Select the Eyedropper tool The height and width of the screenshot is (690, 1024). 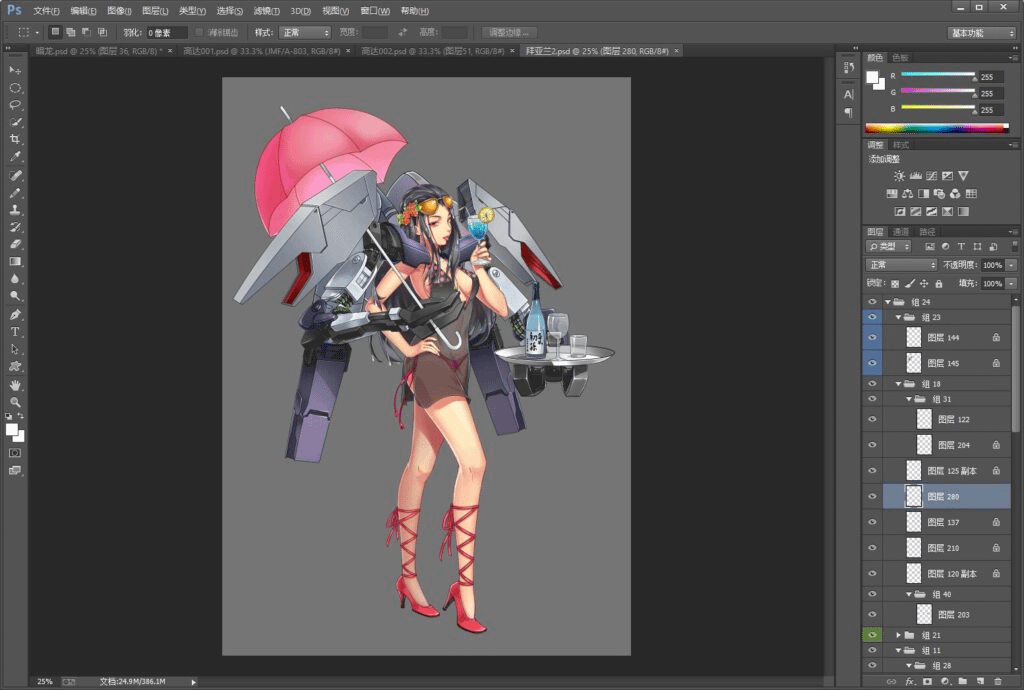coord(15,157)
